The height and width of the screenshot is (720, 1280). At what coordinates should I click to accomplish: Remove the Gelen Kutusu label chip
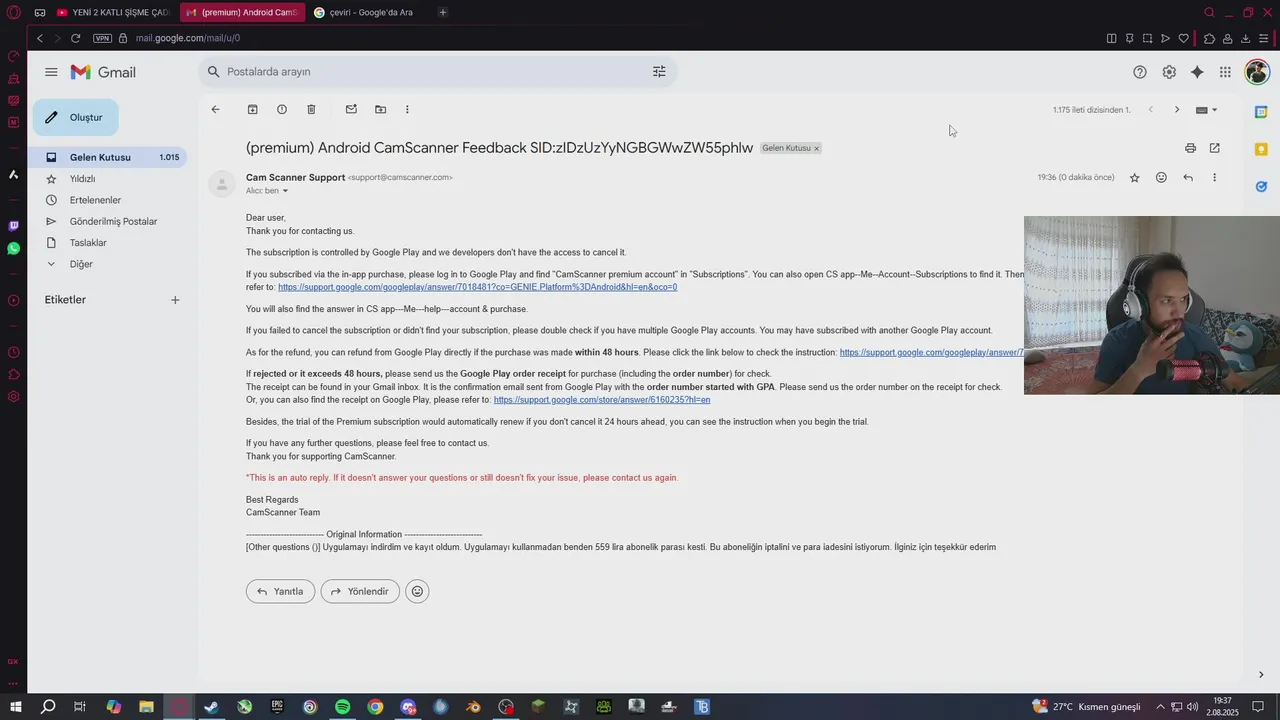click(x=816, y=148)
